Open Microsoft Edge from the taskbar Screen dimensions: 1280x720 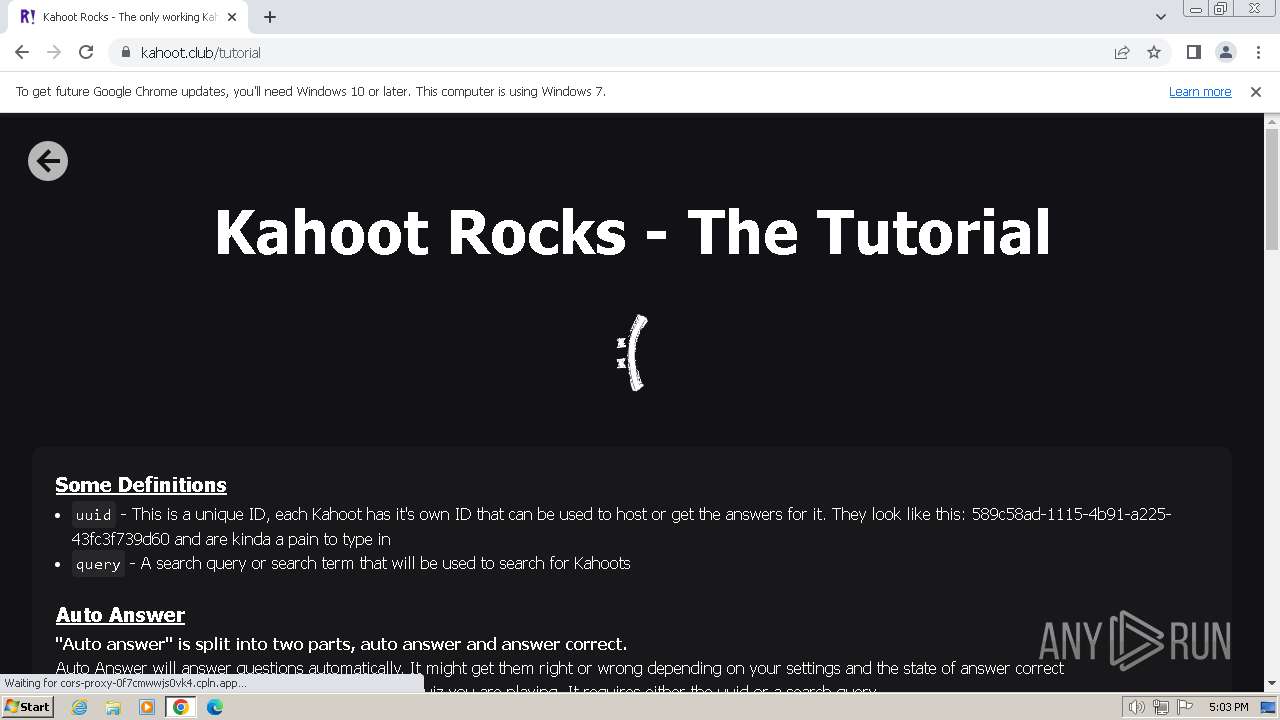pos(215,707)
